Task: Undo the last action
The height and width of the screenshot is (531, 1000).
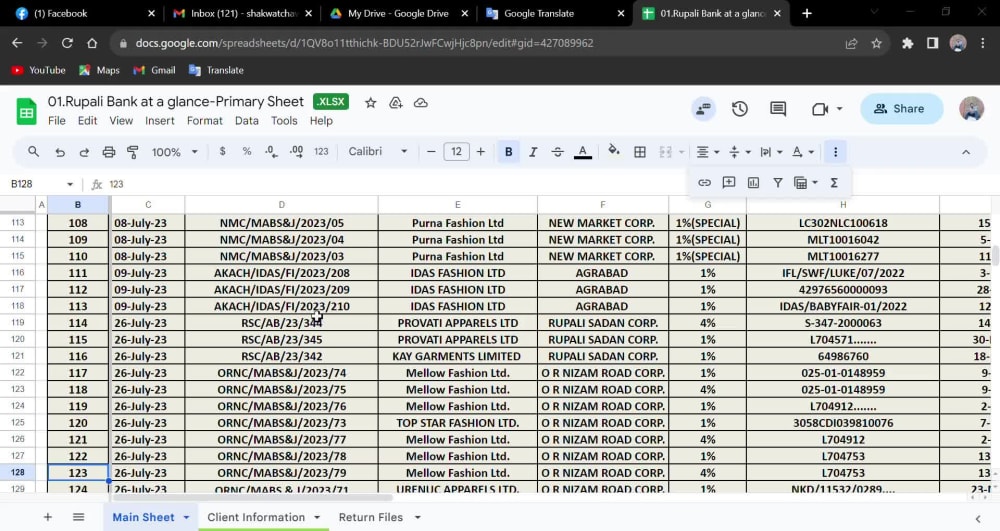Action: [60, 152]
